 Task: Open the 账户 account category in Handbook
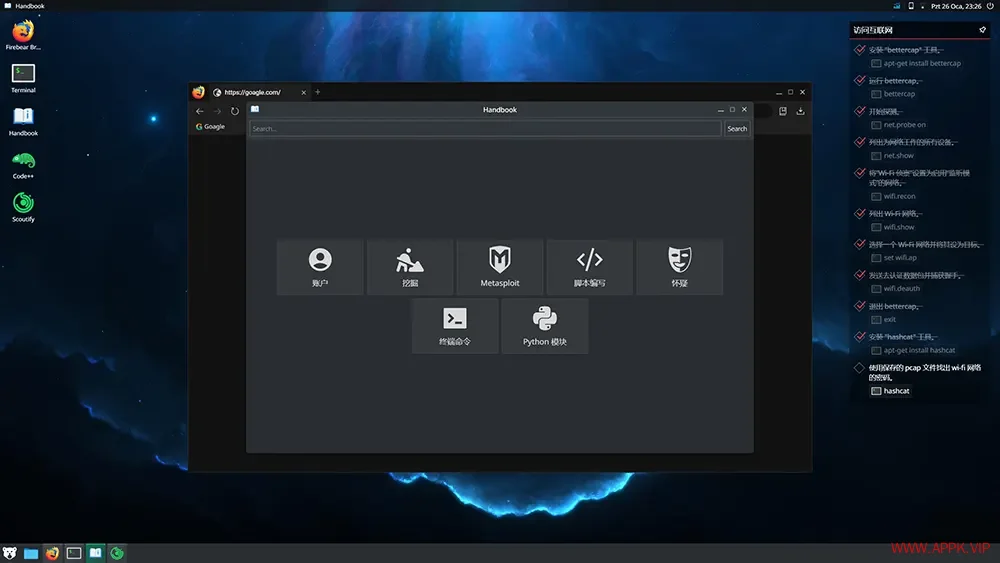click(x=320, y=267)
